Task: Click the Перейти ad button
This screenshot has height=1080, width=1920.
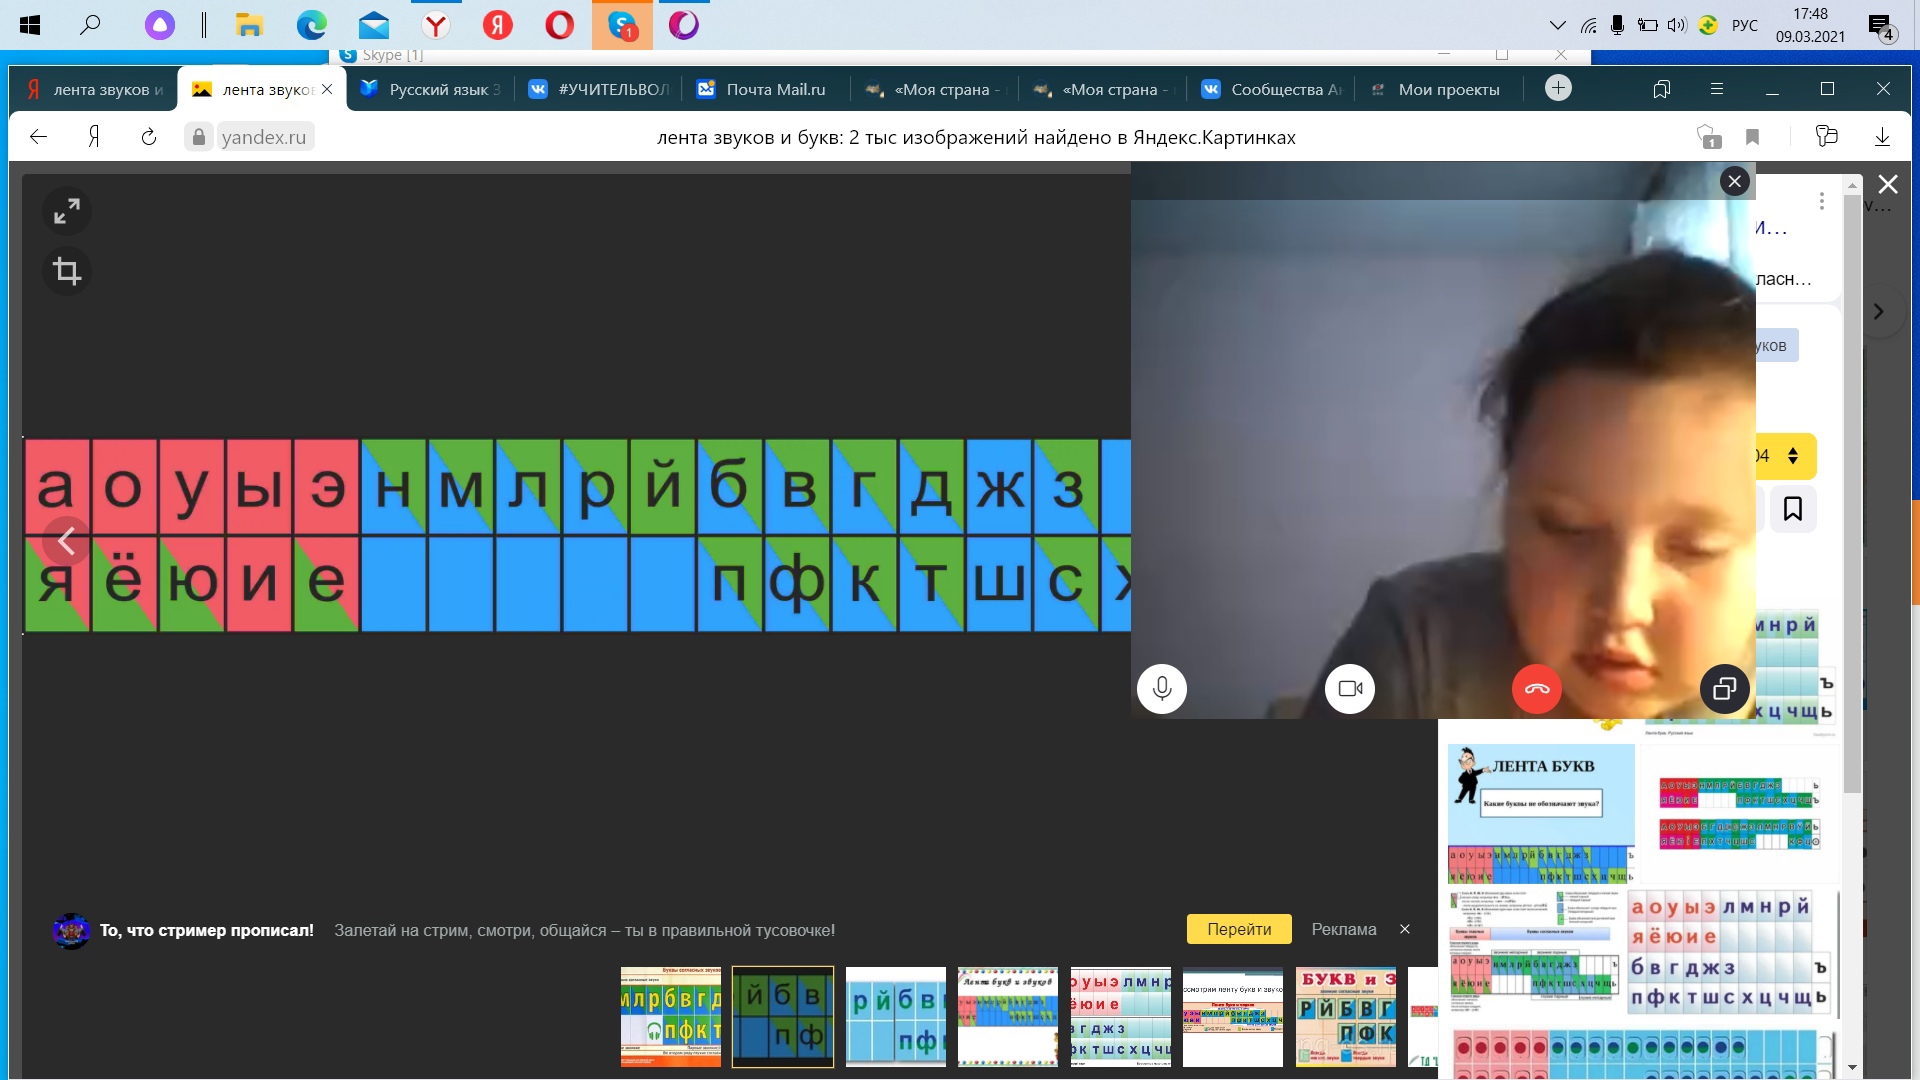Action: [1239, 929]
